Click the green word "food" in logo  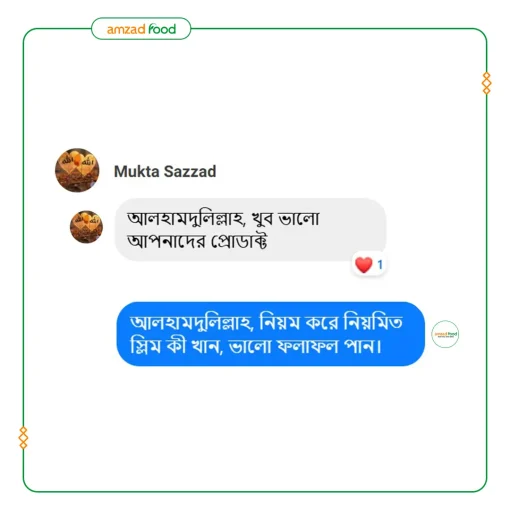[162, 29]
